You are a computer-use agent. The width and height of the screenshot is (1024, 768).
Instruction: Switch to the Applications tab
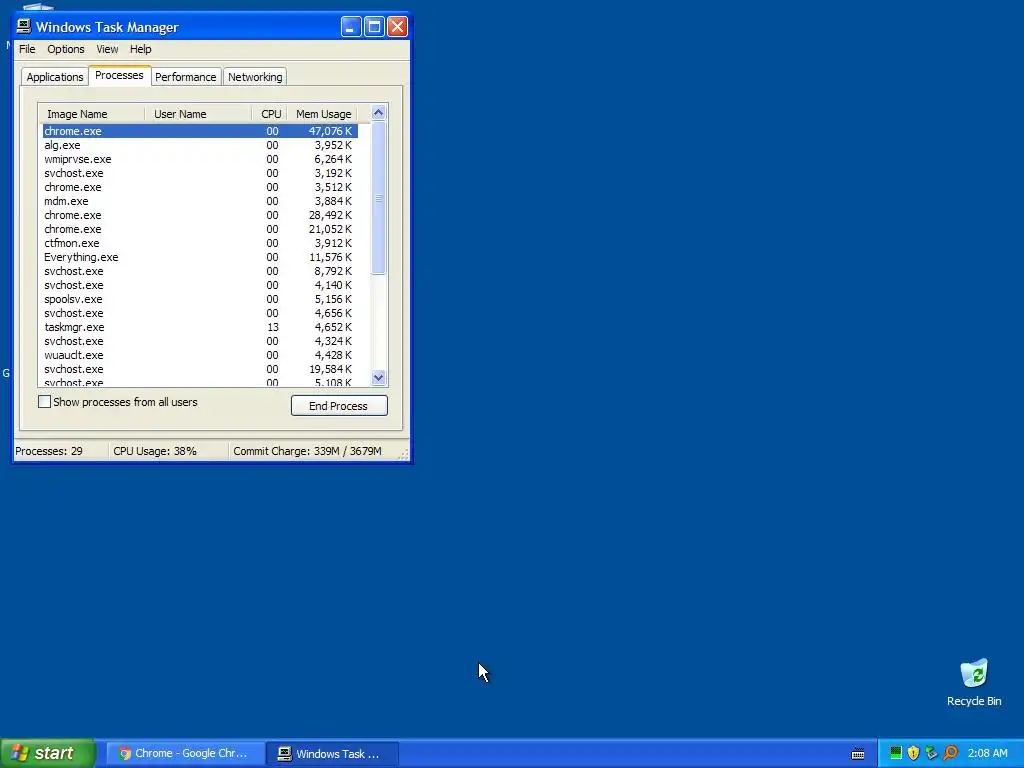click(x=55, y=77)
